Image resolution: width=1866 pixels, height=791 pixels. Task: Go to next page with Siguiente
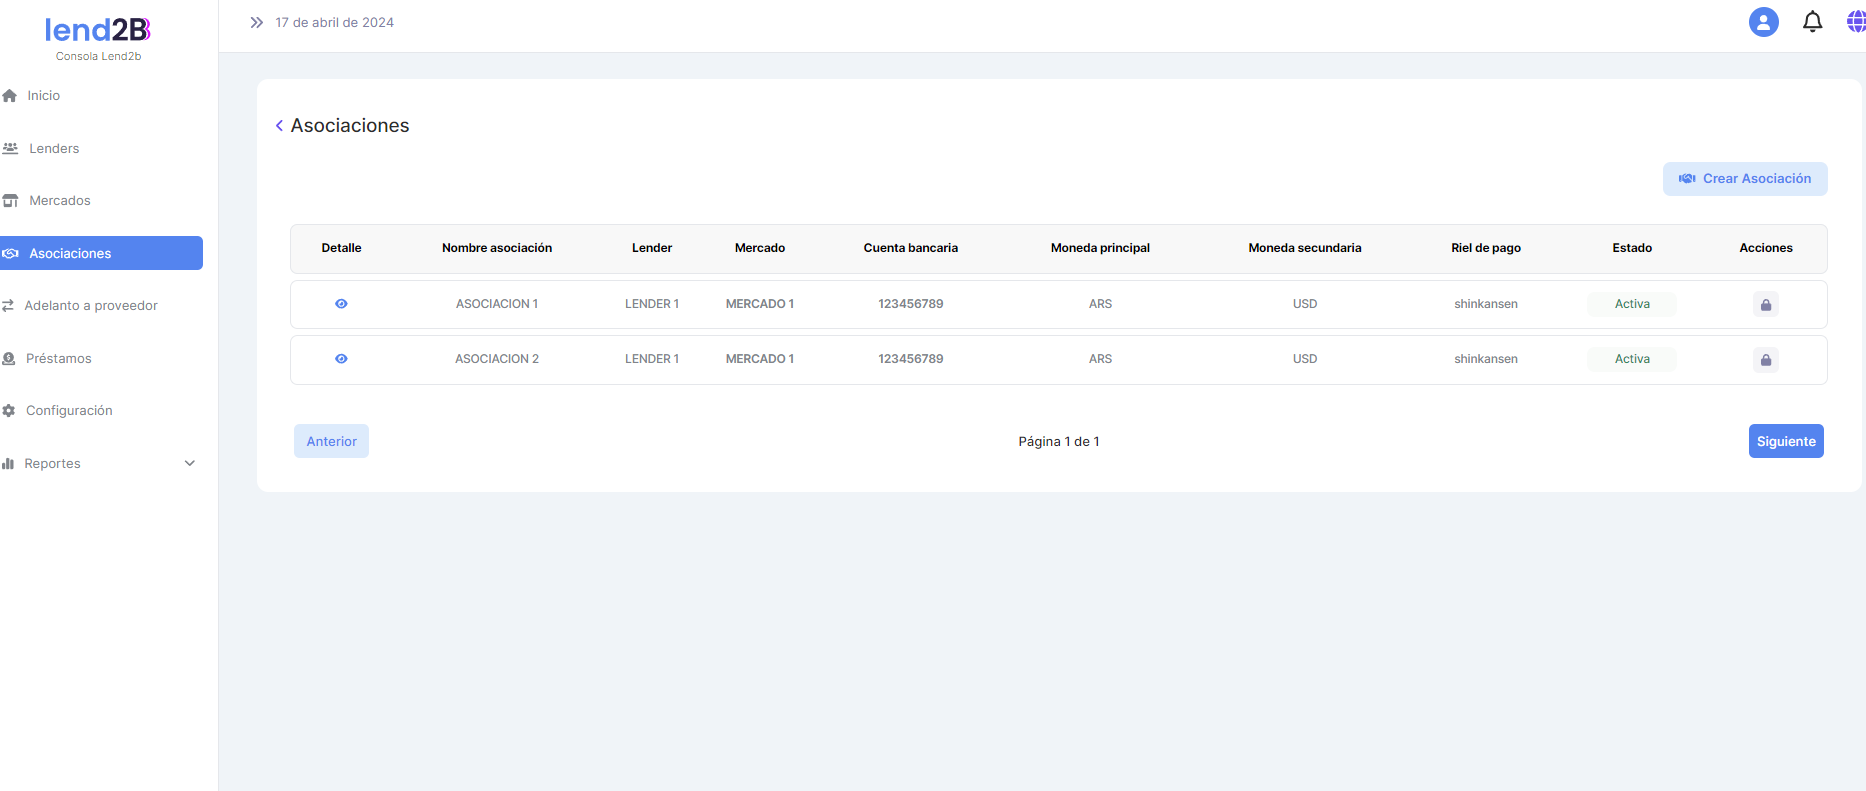[x=1785, y=441]
